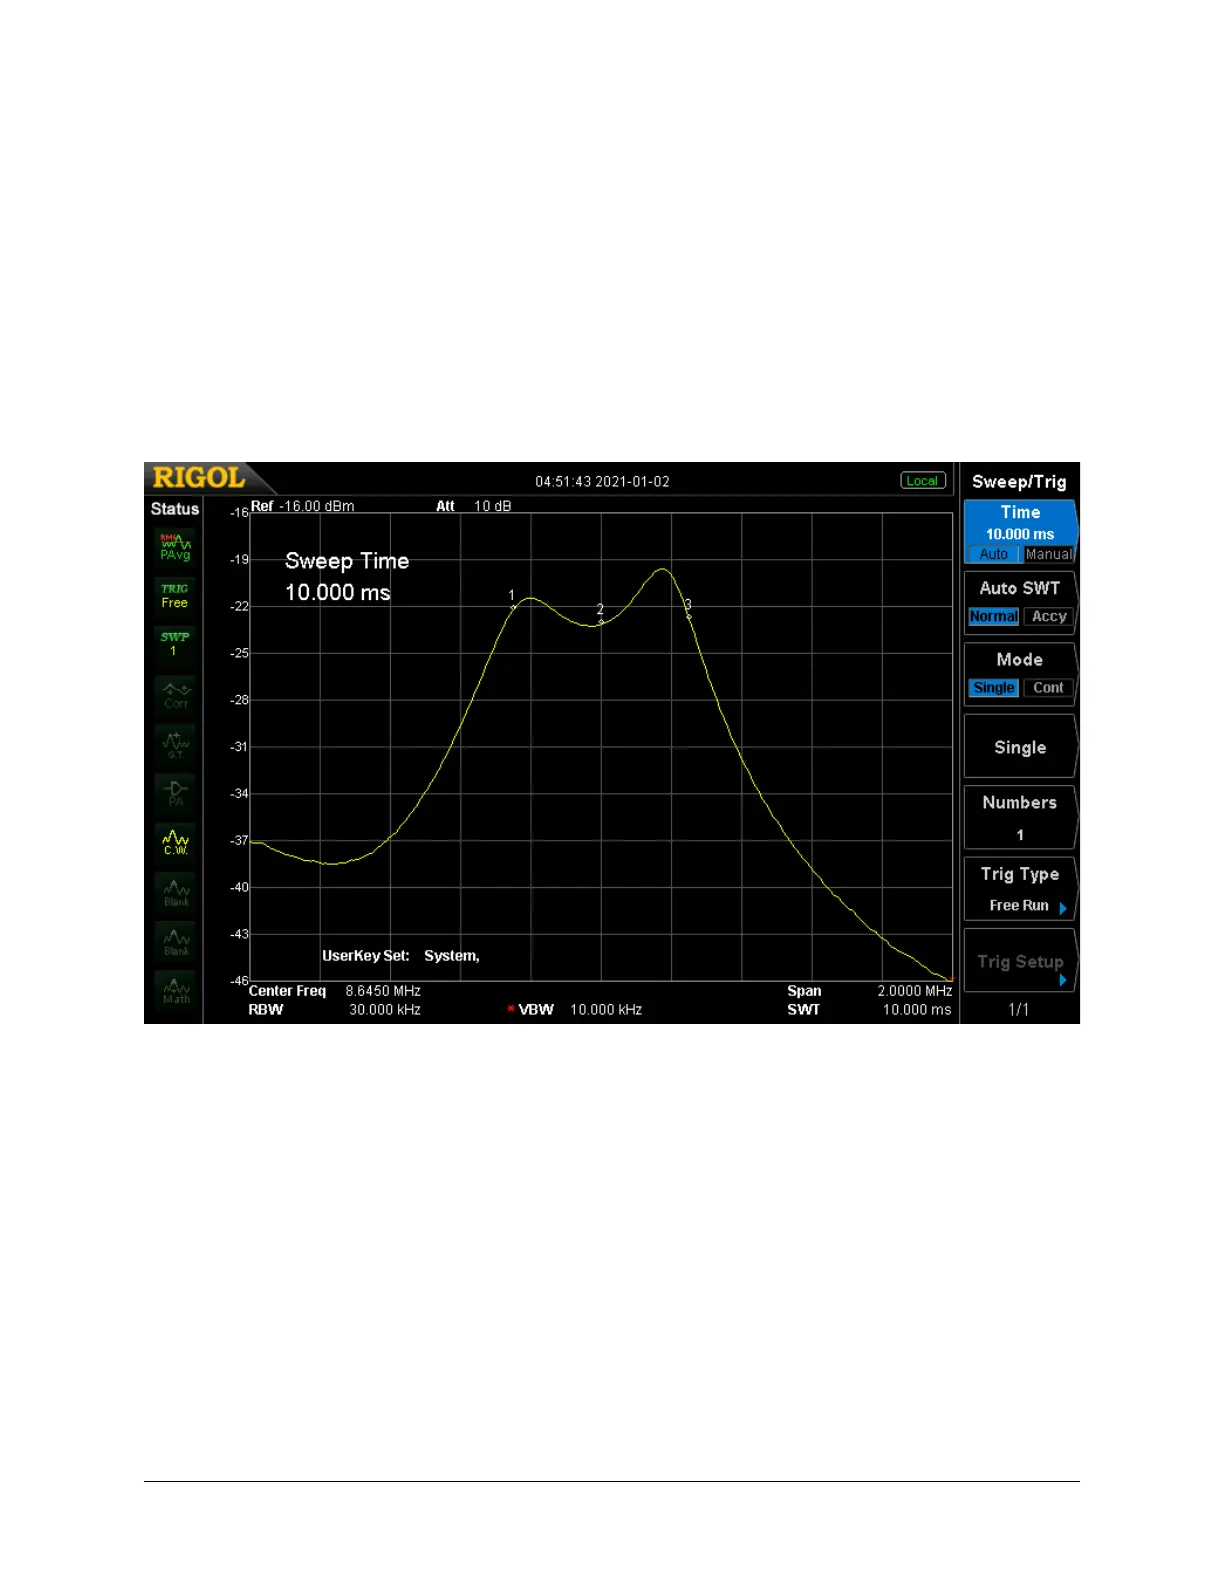Click the Att 10 dB readout
The width and height of the screenshot is (1224, 1584).
click(x=473, y=506)
